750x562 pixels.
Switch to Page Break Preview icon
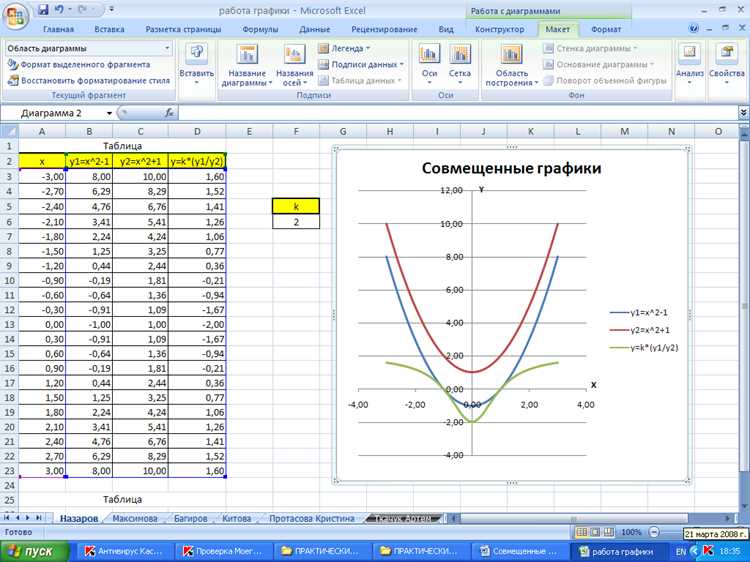point(608,532)
